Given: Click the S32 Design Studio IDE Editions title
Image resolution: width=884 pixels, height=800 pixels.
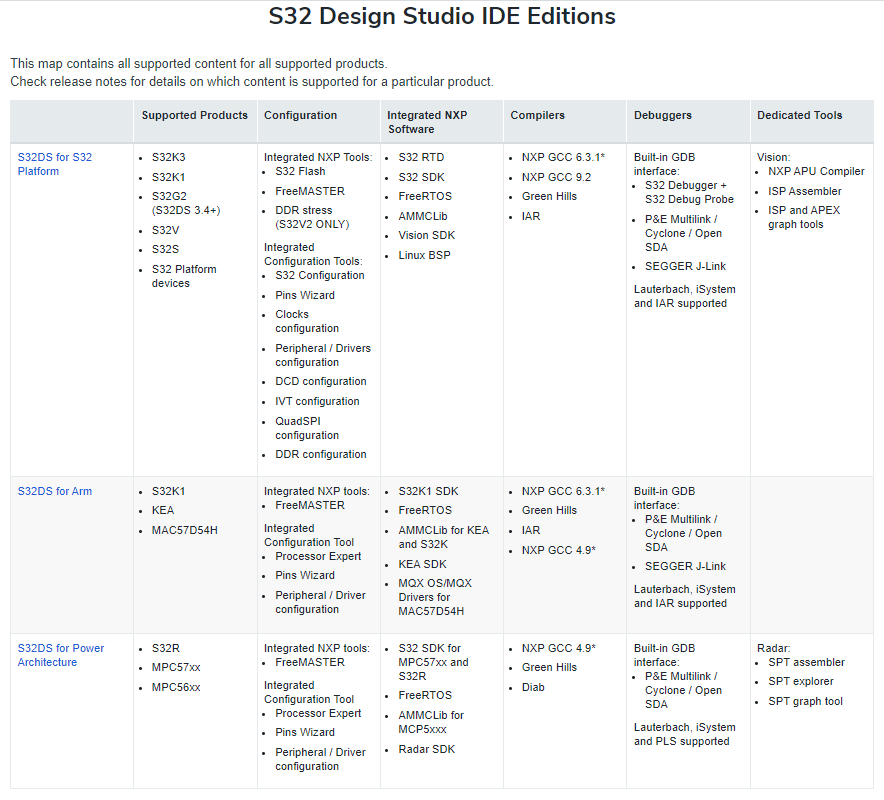Looking at the screenshot, I should 442,17.
